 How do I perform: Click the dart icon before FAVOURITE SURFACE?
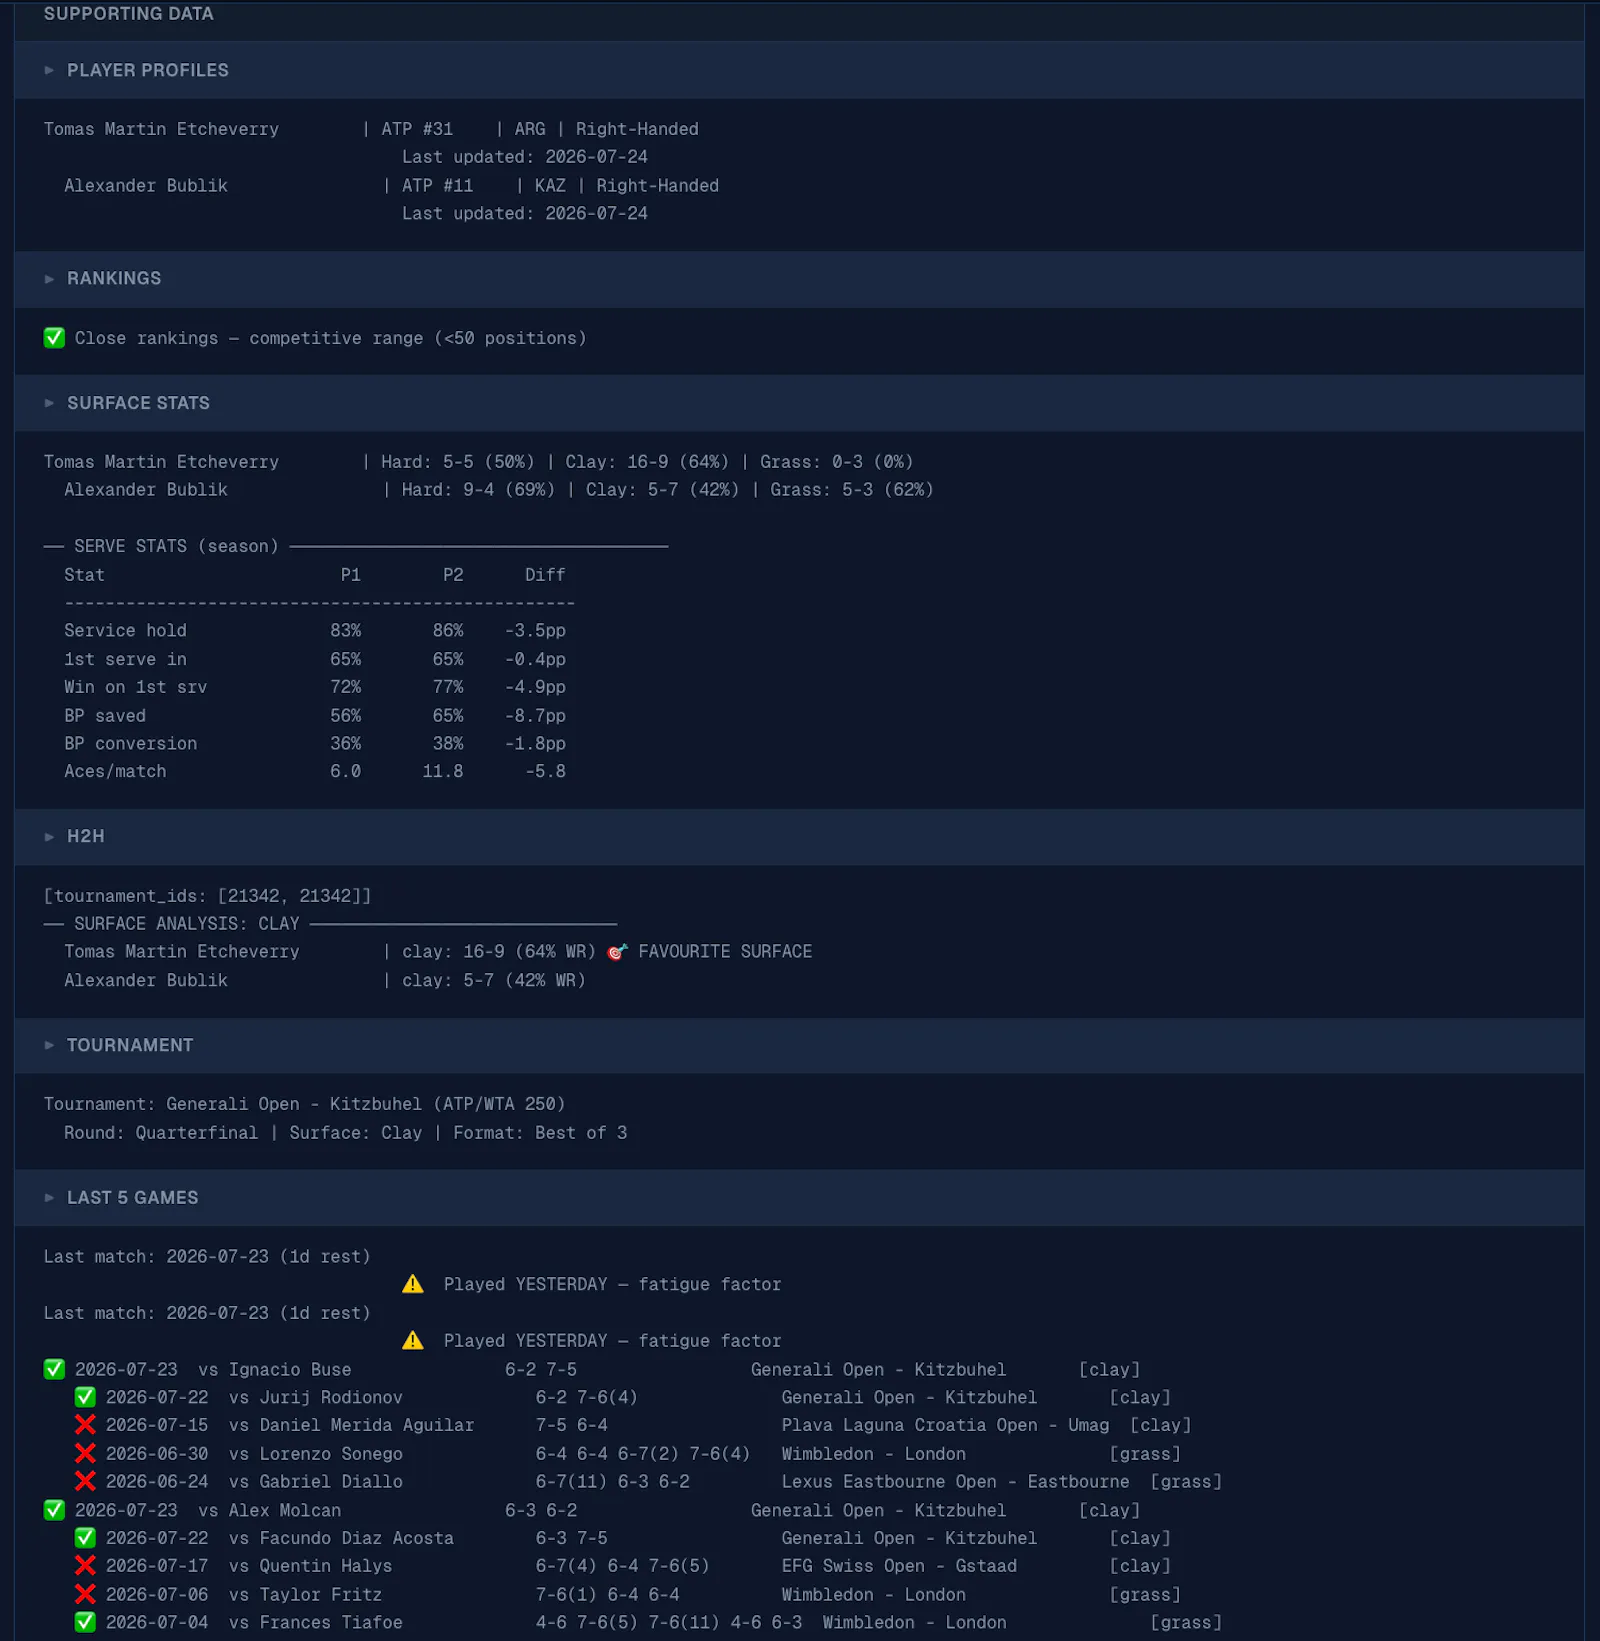pos(617,952)
